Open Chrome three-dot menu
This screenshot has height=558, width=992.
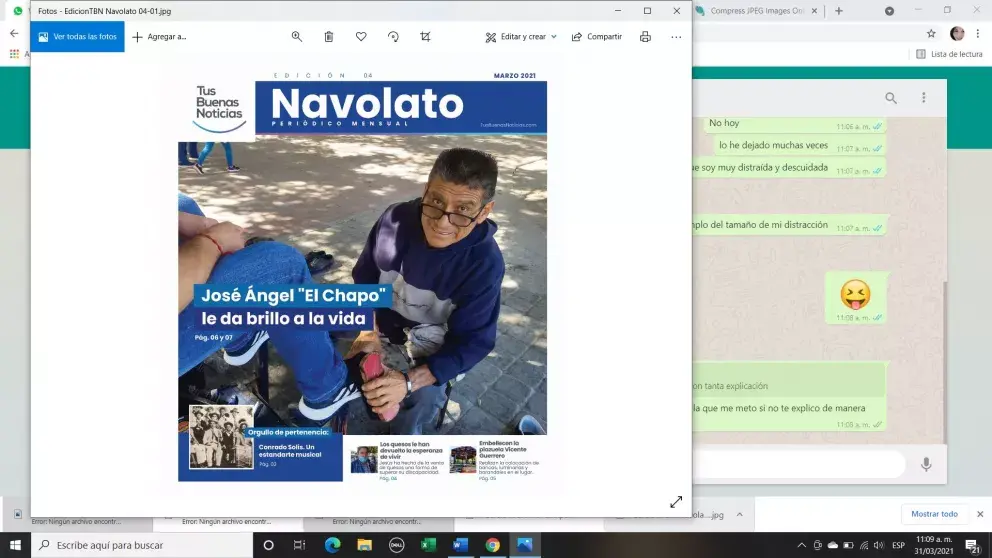977,34
